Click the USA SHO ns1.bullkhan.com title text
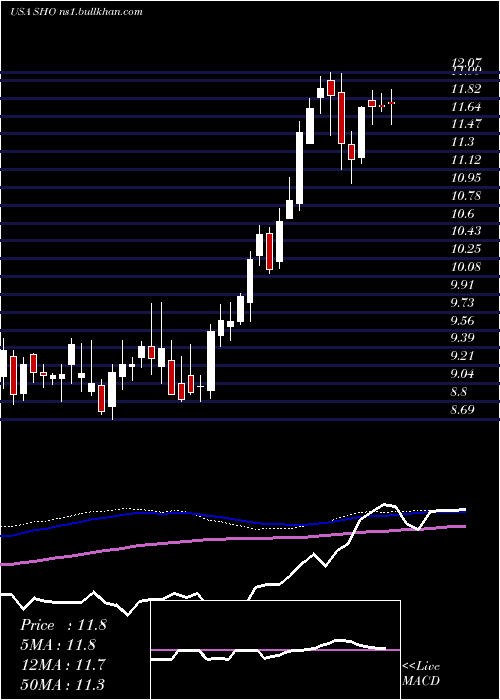Viewport: 500px width, 700px height. [x=76, y=12]
